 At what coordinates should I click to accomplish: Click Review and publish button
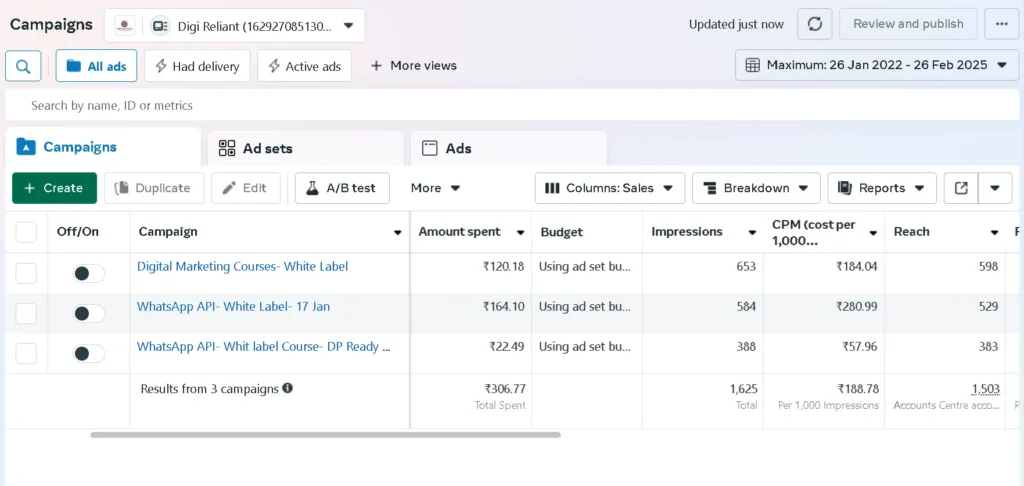tap(908, 24)
